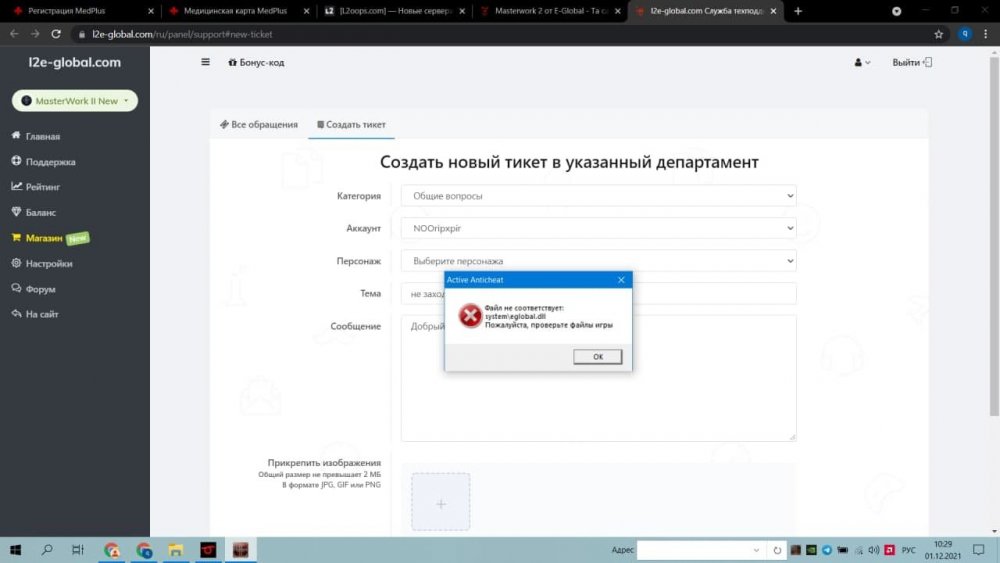Click the hamburger menu icon

[x=206, y=62]
